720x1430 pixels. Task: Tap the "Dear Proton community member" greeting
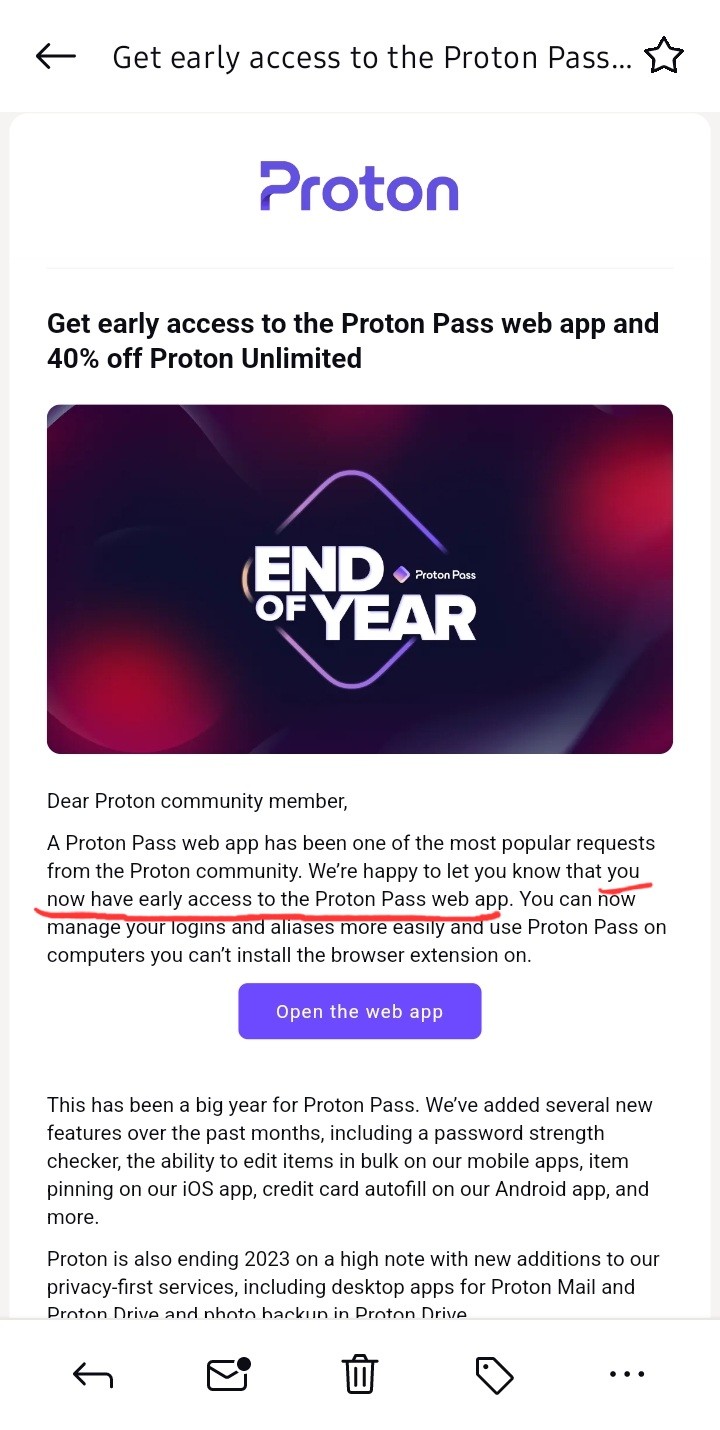point(197,801)
